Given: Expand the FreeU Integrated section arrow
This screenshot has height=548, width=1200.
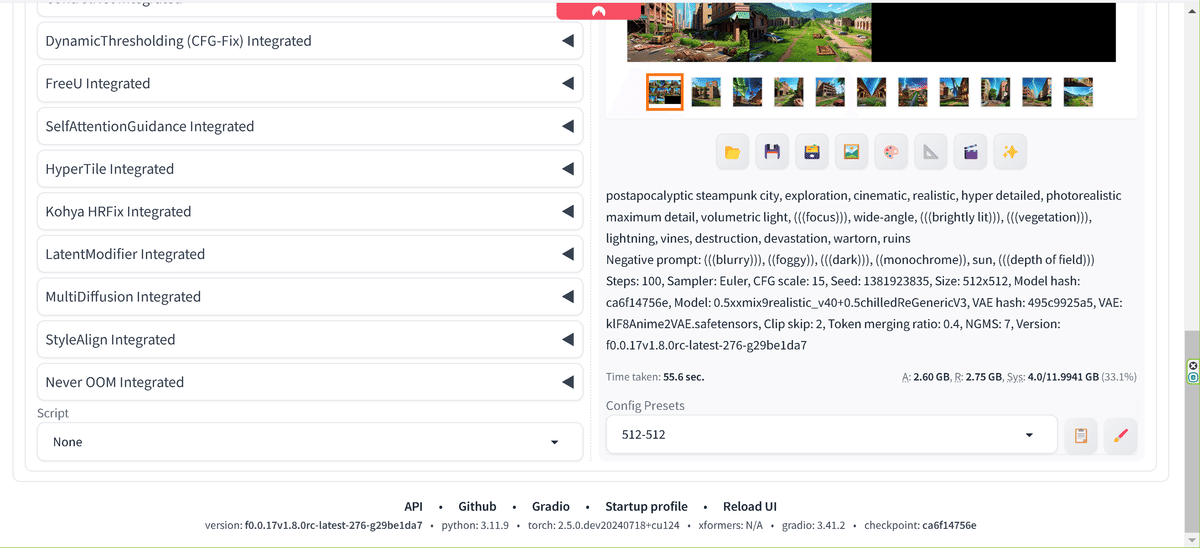Looking at the screenshot, I should click(x=567, y=84).
